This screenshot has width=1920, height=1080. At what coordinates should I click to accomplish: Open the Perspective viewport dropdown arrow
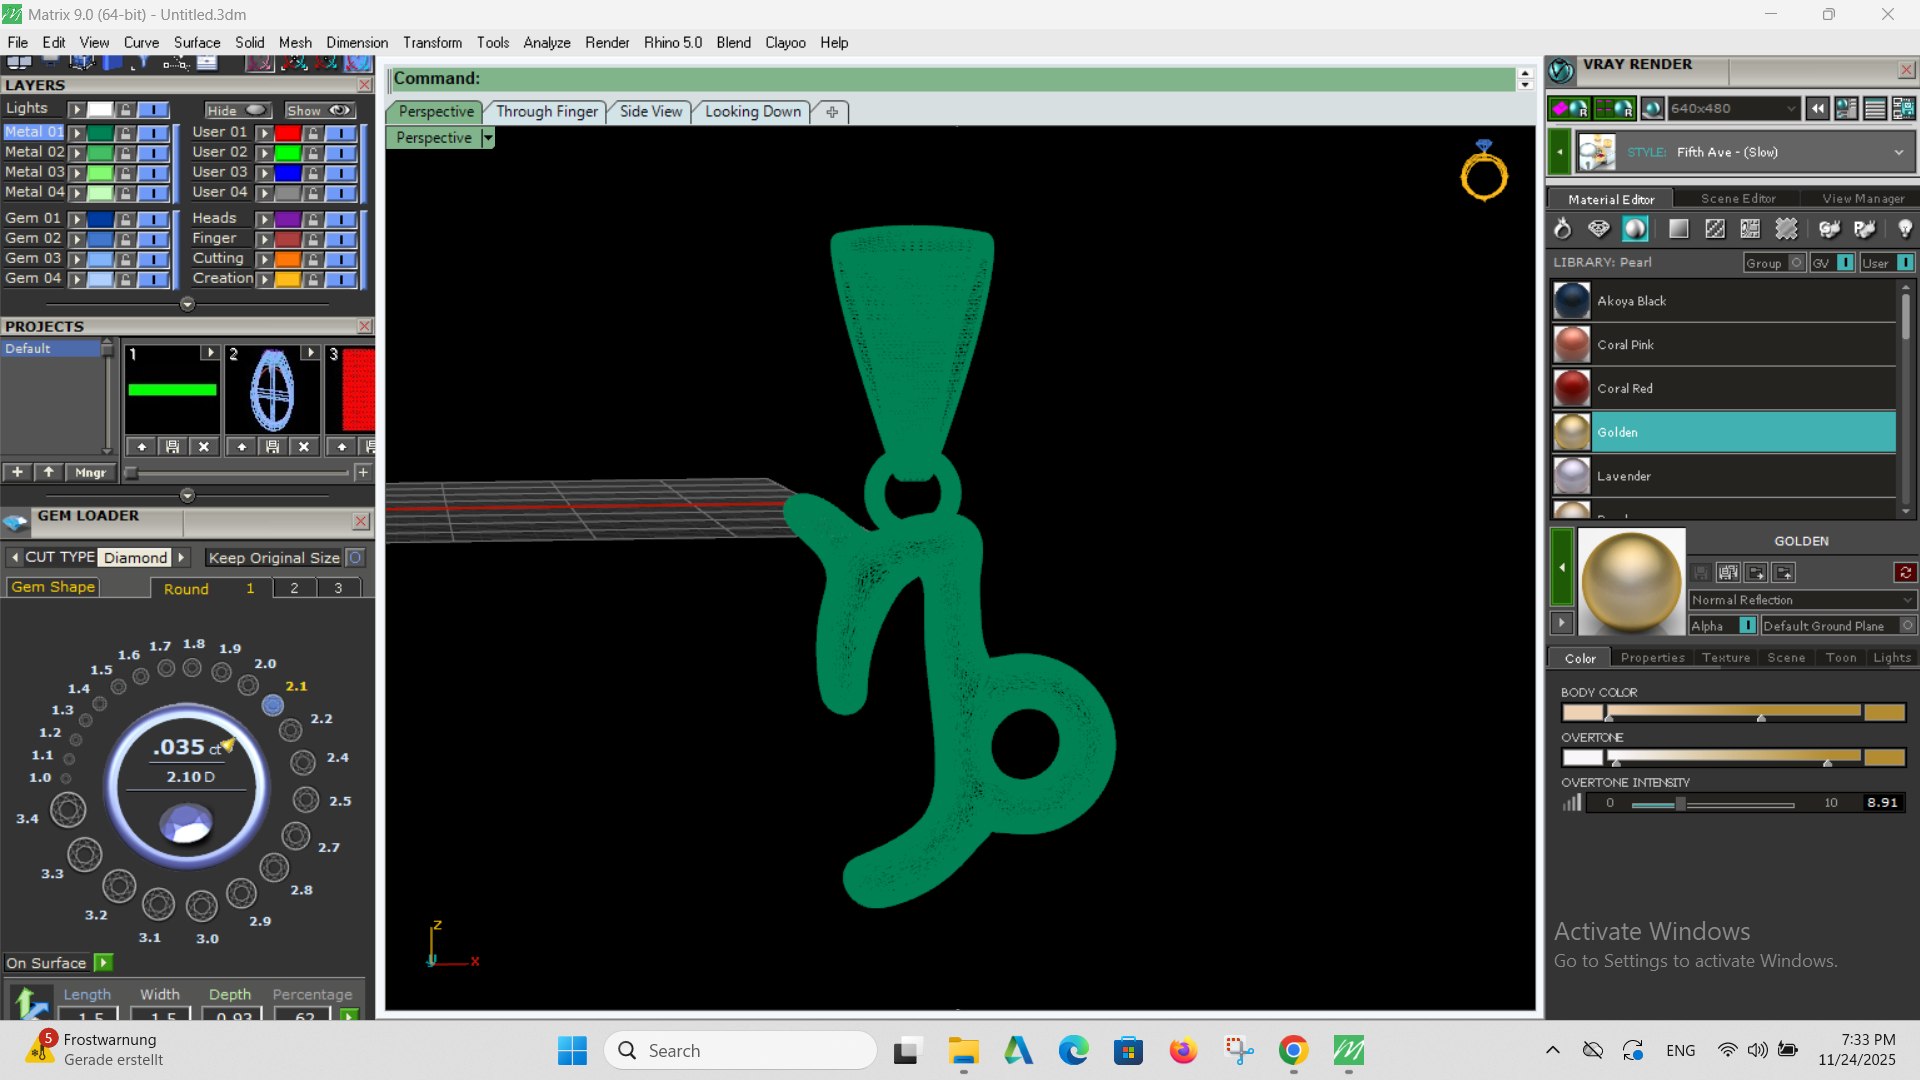(x=488, y=137)
